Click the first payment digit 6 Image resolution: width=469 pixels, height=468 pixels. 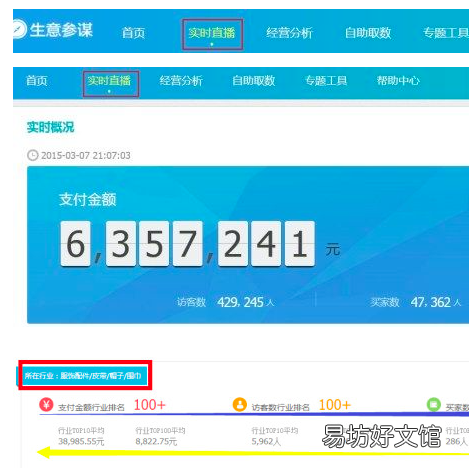coord(76,244)
